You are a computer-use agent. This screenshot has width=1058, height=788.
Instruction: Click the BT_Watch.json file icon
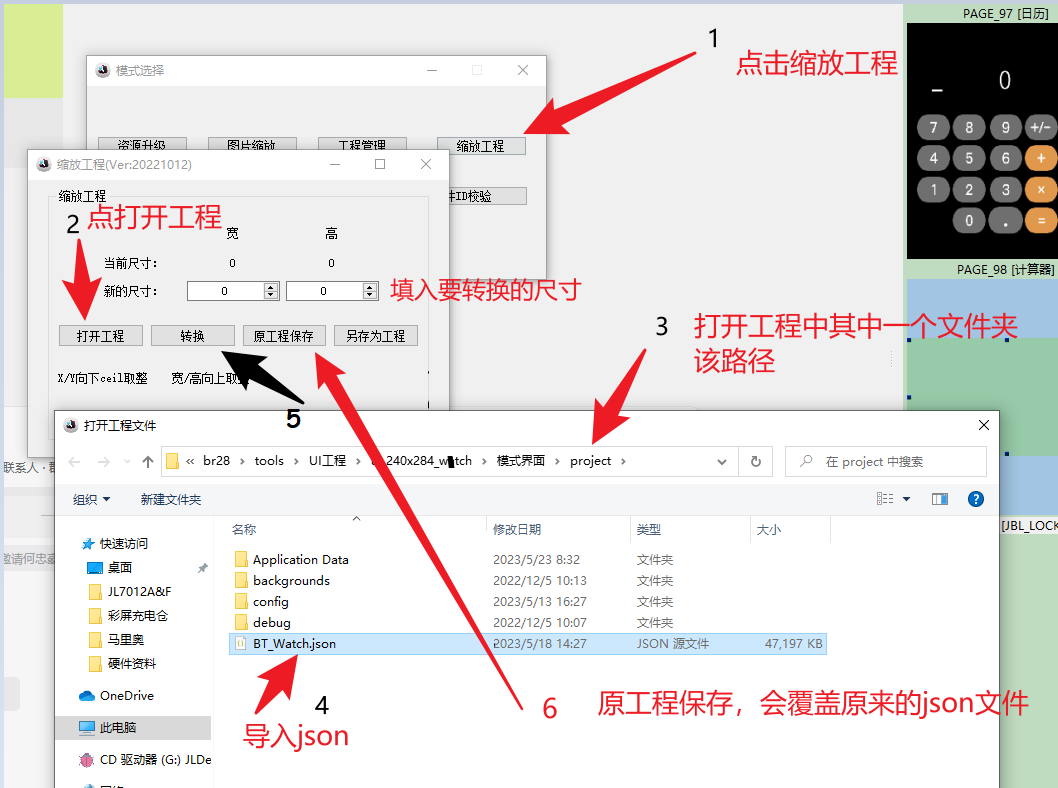(x=241, y=644)
